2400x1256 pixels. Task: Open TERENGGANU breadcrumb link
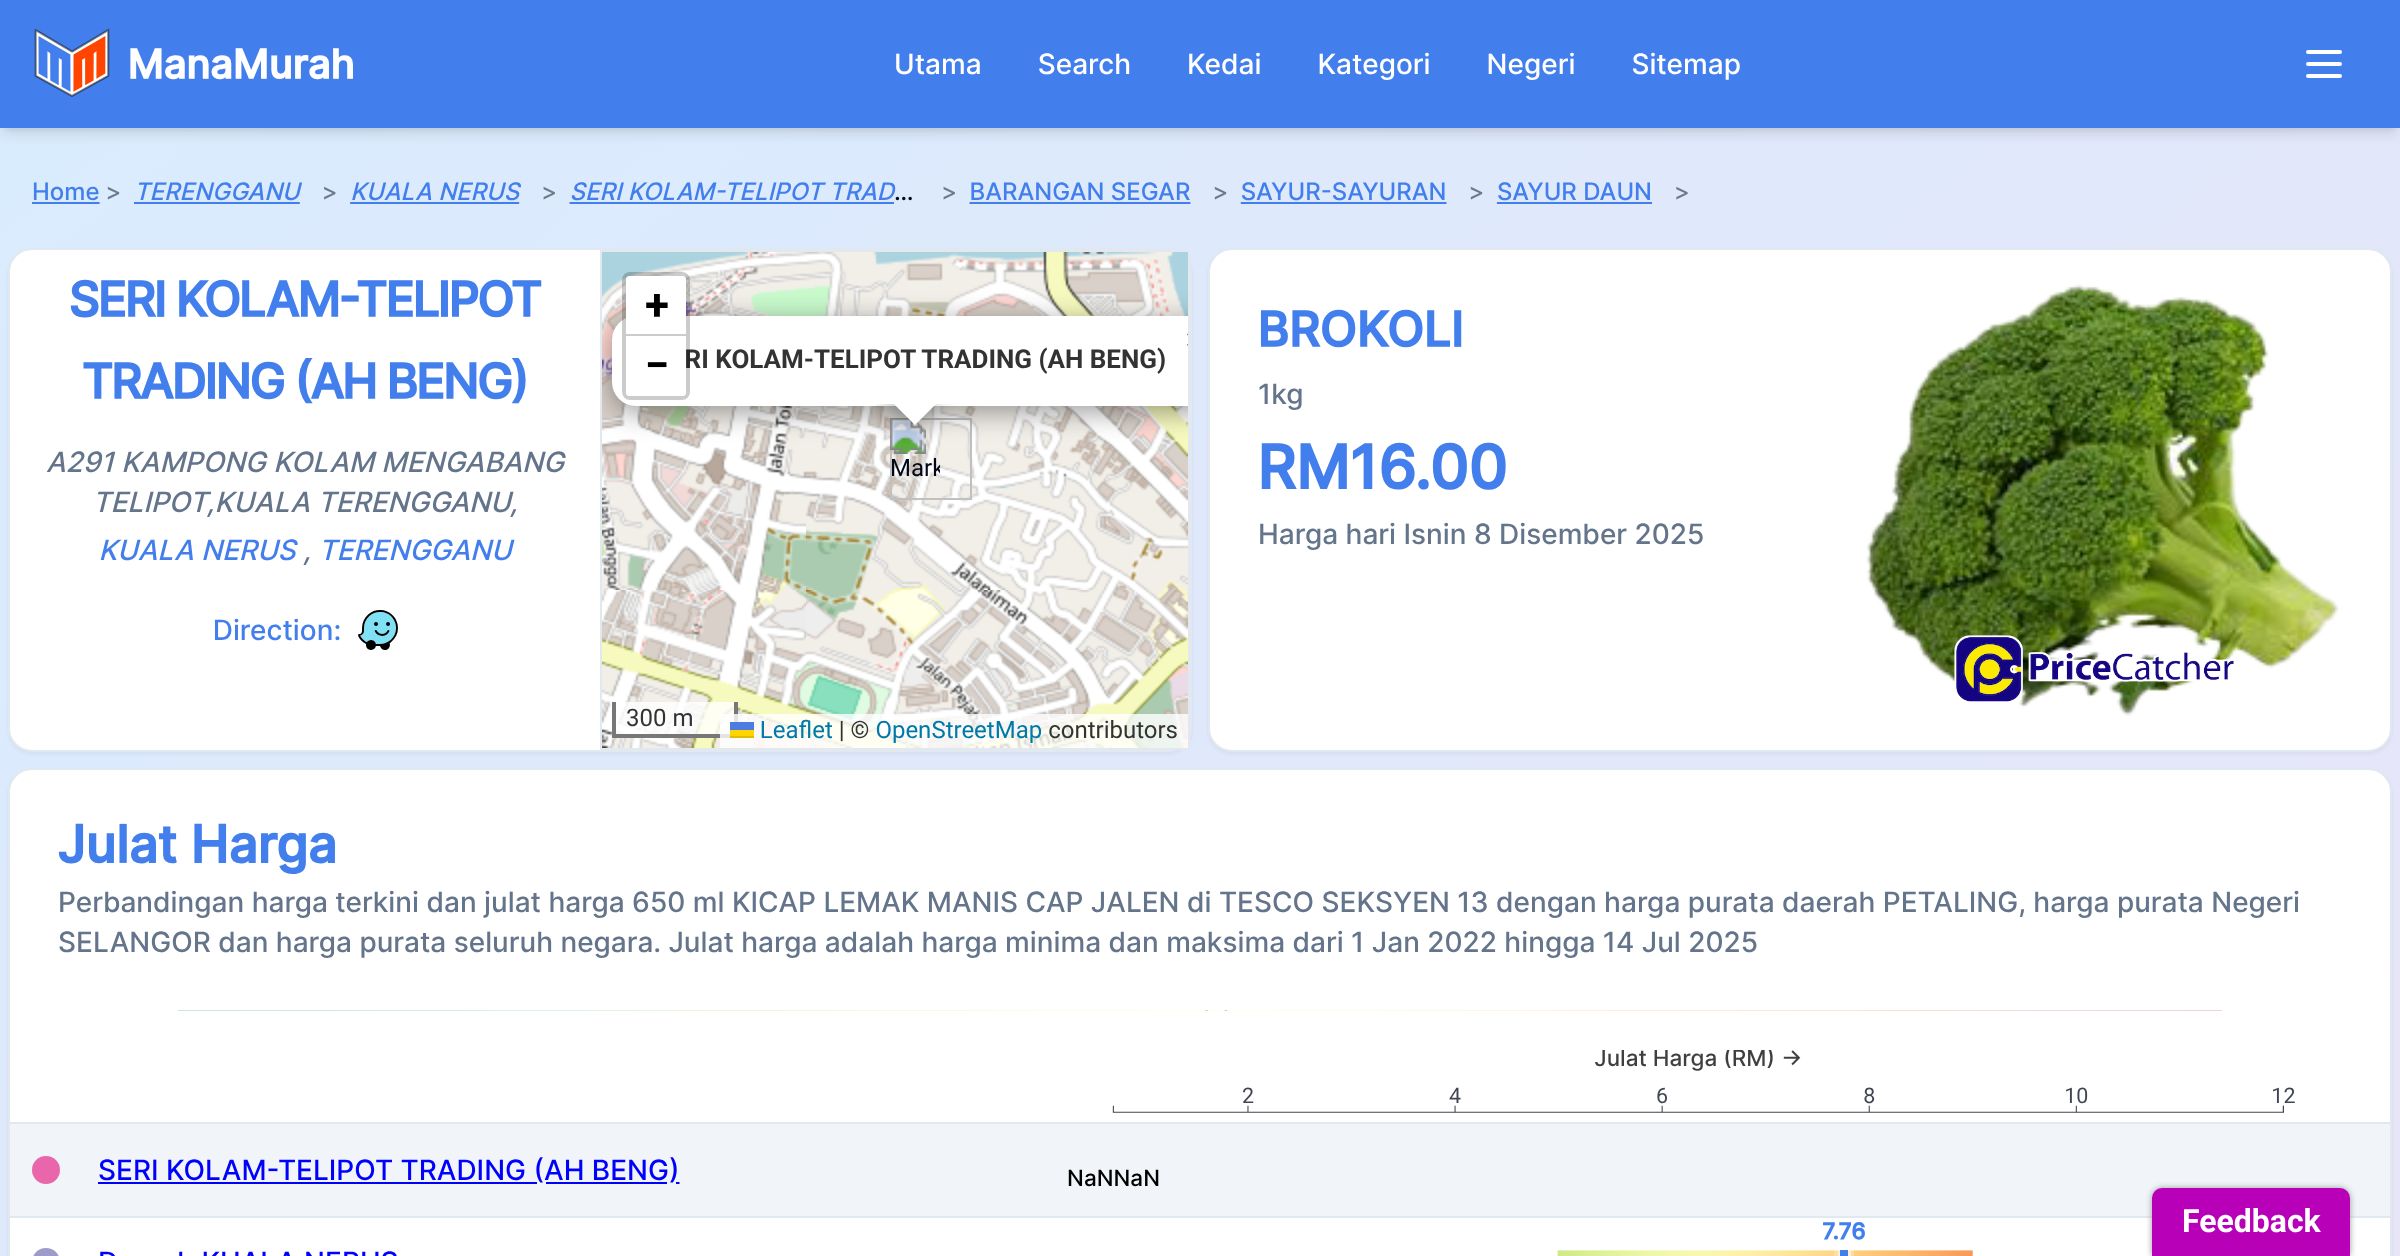[218, 191]
